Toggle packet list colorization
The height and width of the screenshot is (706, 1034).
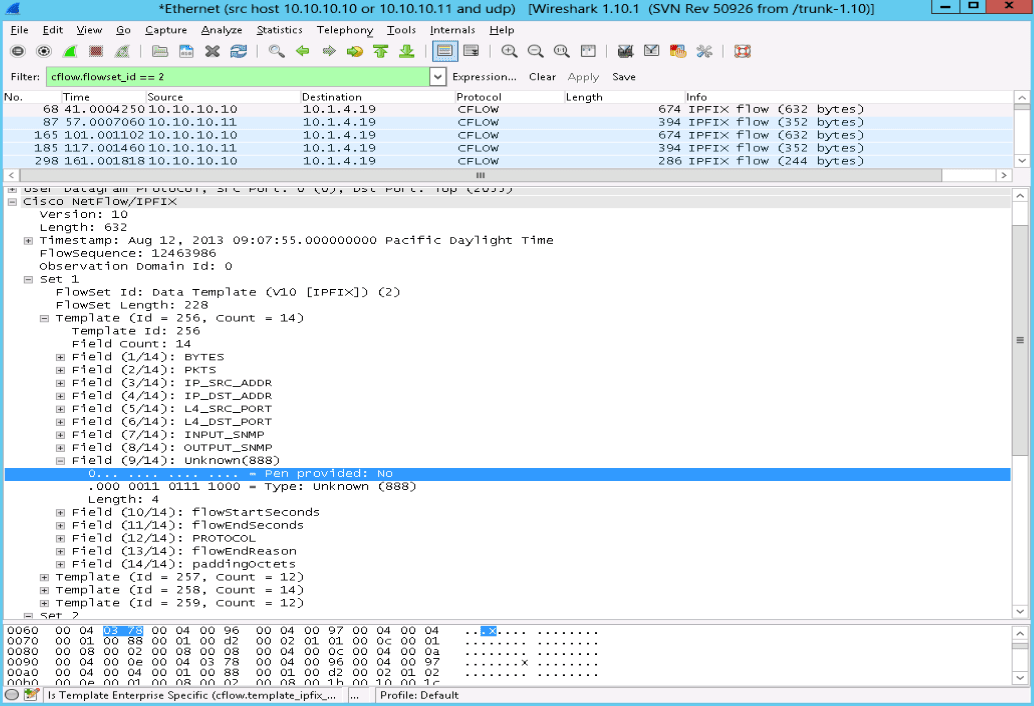pyautogui.click(x=444, y=51)
